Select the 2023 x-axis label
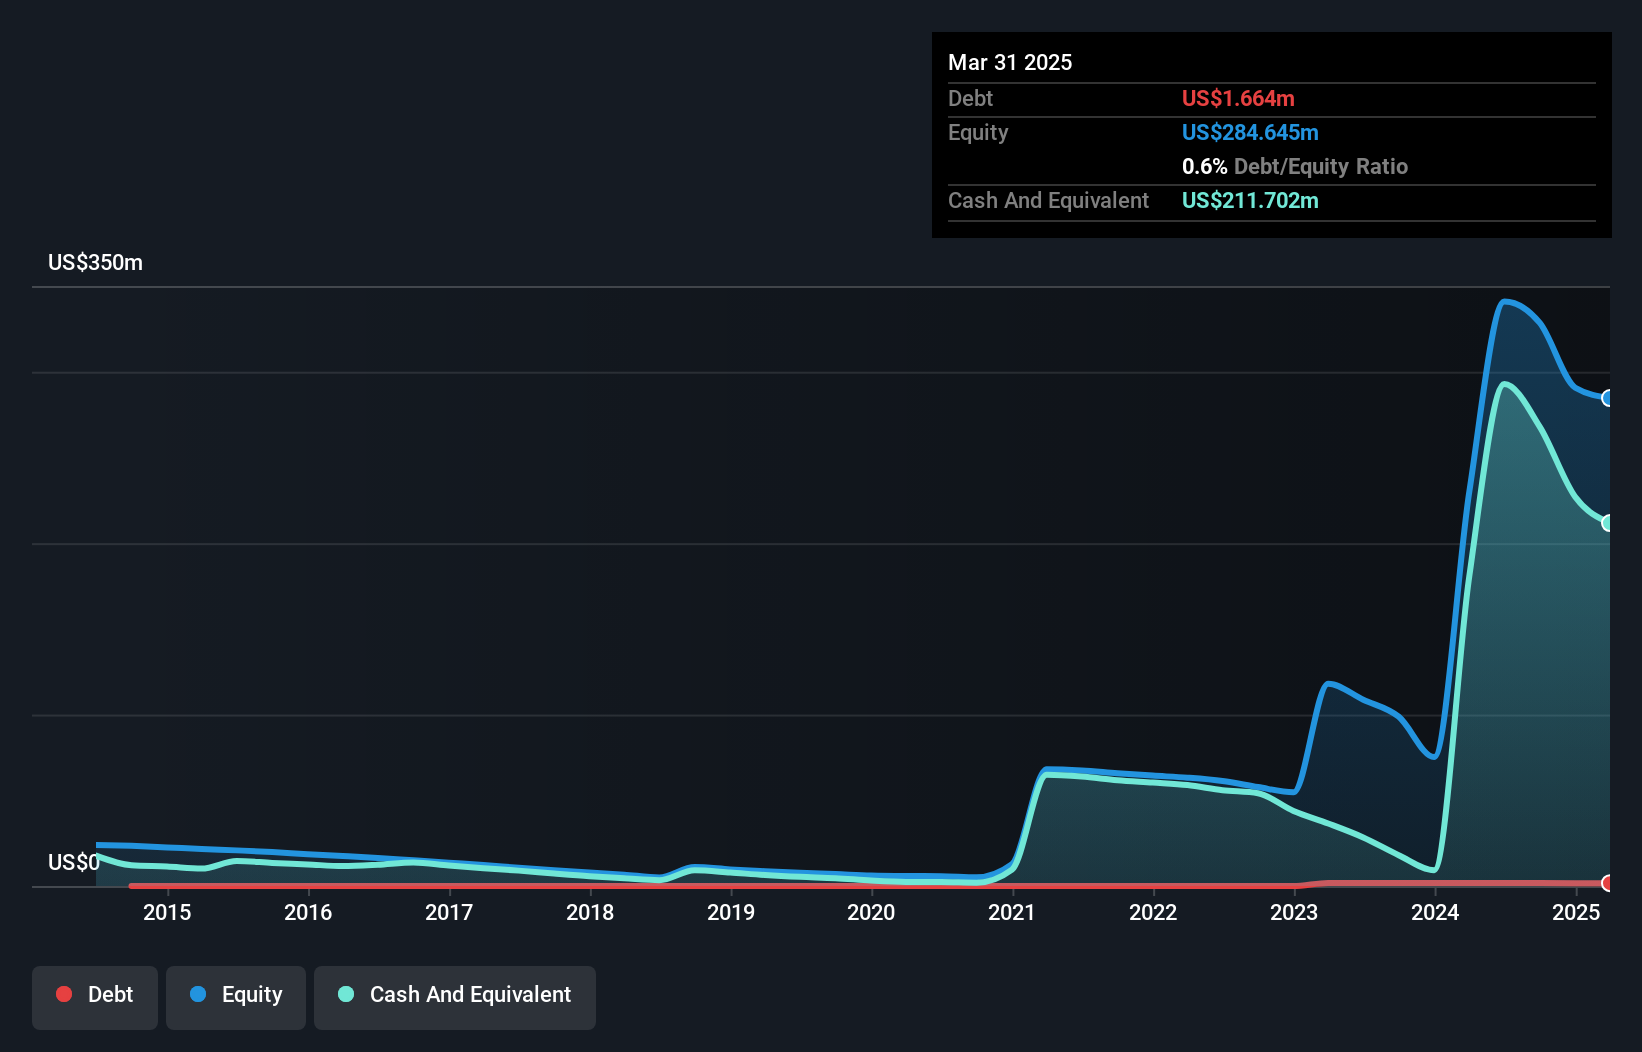1642x1052 pixels. [x=1294, y=912]
